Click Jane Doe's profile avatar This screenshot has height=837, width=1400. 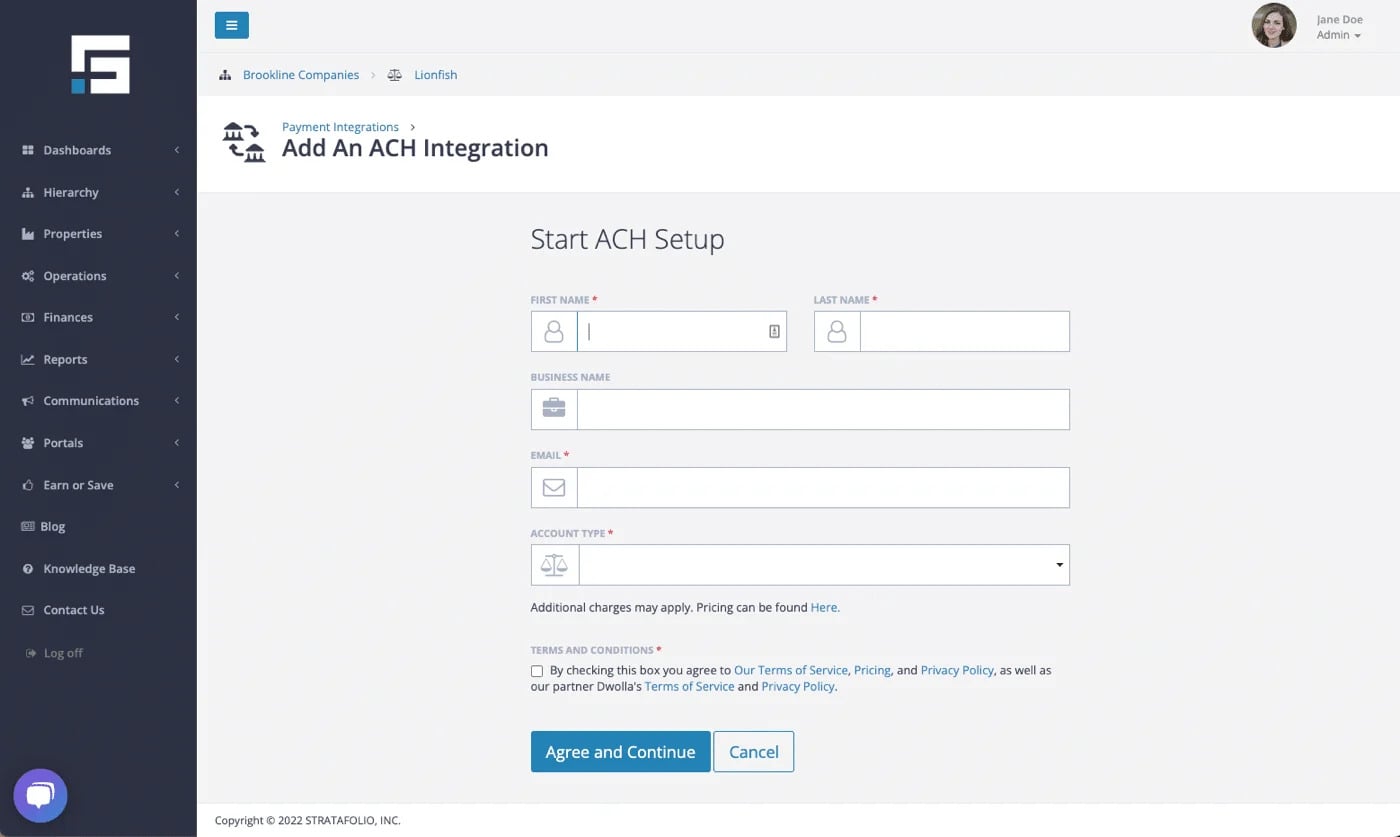1273,26
